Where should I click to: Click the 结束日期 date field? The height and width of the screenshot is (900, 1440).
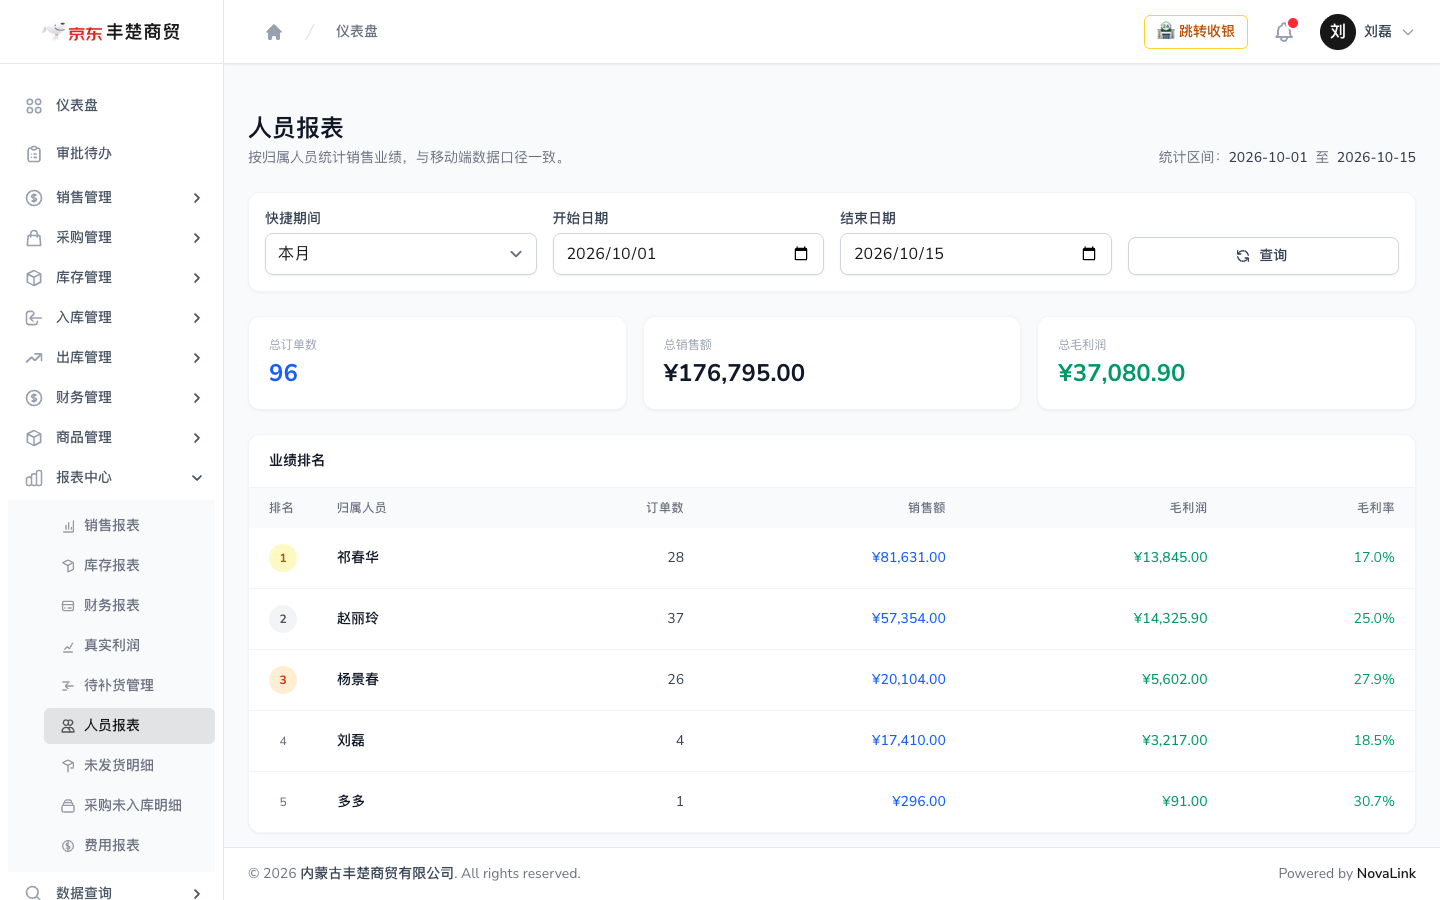click(x=976, y=254)
